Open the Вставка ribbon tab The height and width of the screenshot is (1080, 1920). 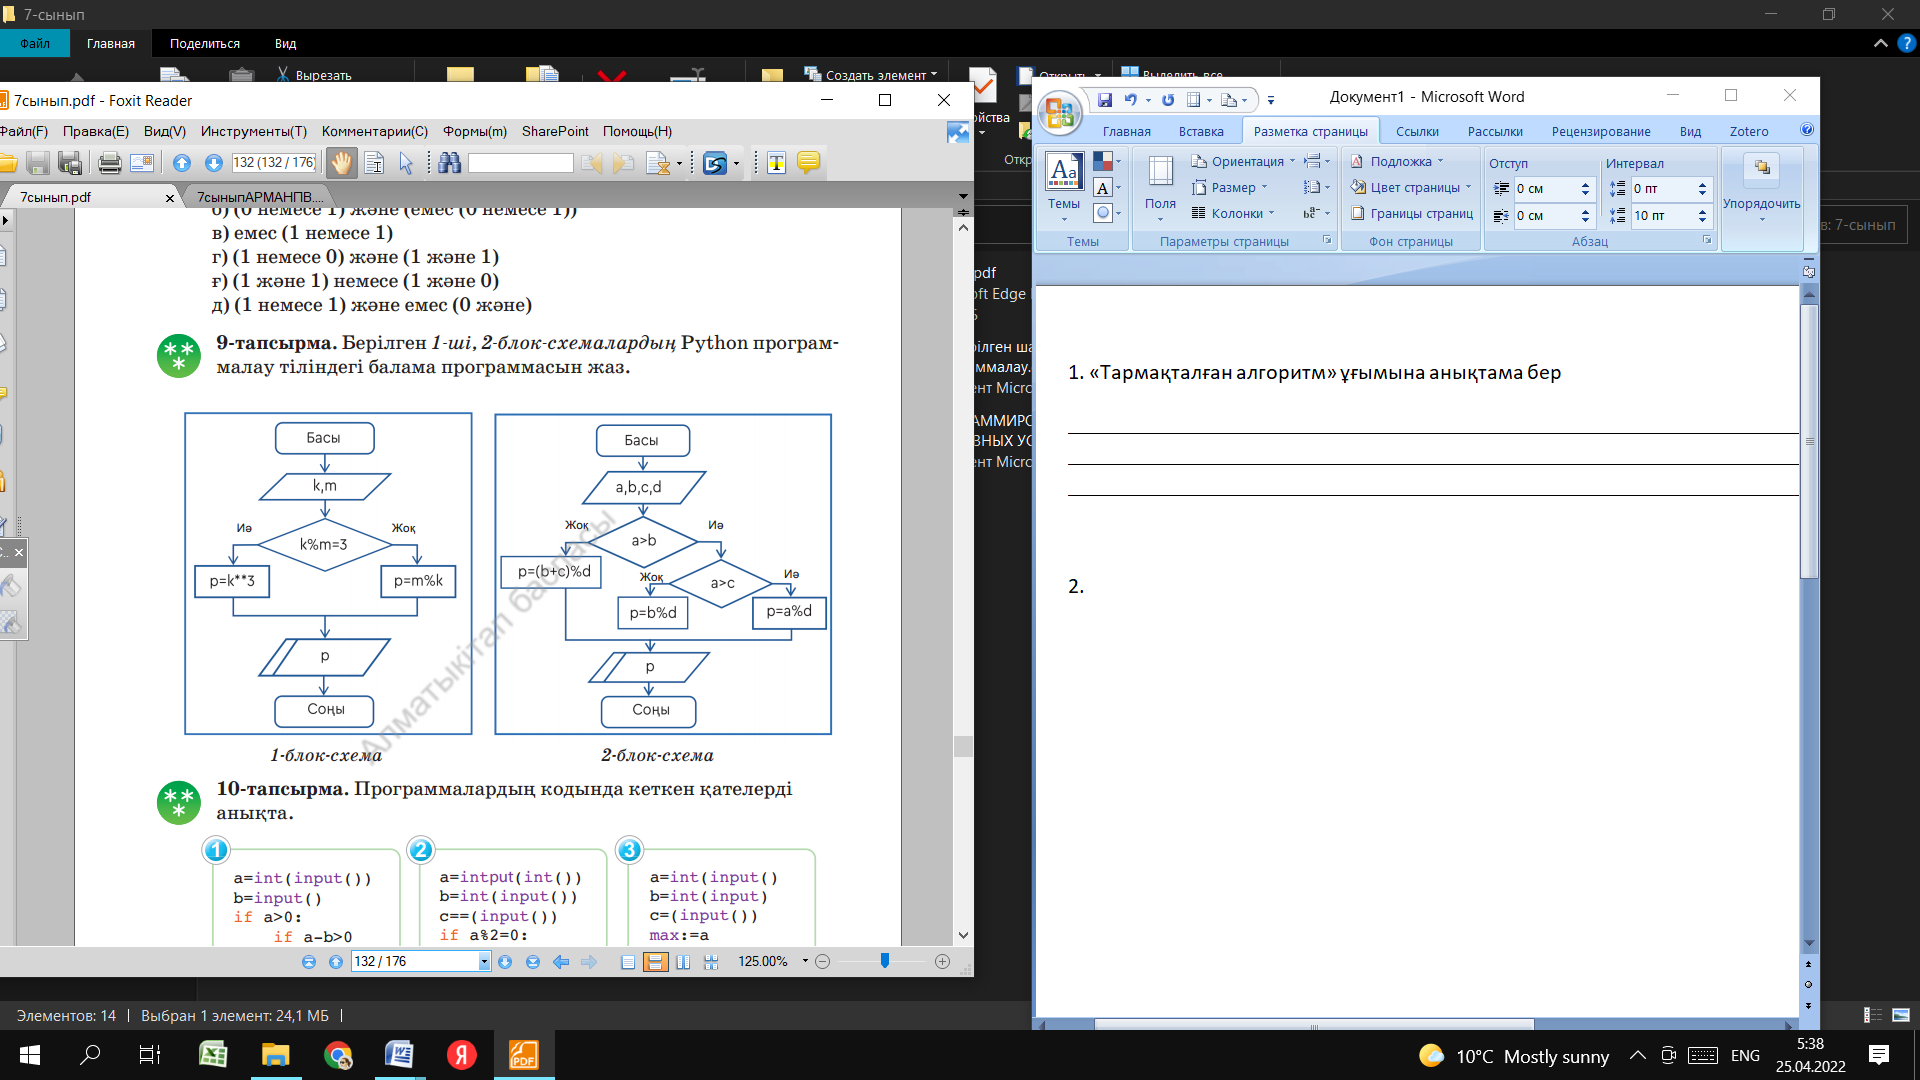tap(1200, 131)
